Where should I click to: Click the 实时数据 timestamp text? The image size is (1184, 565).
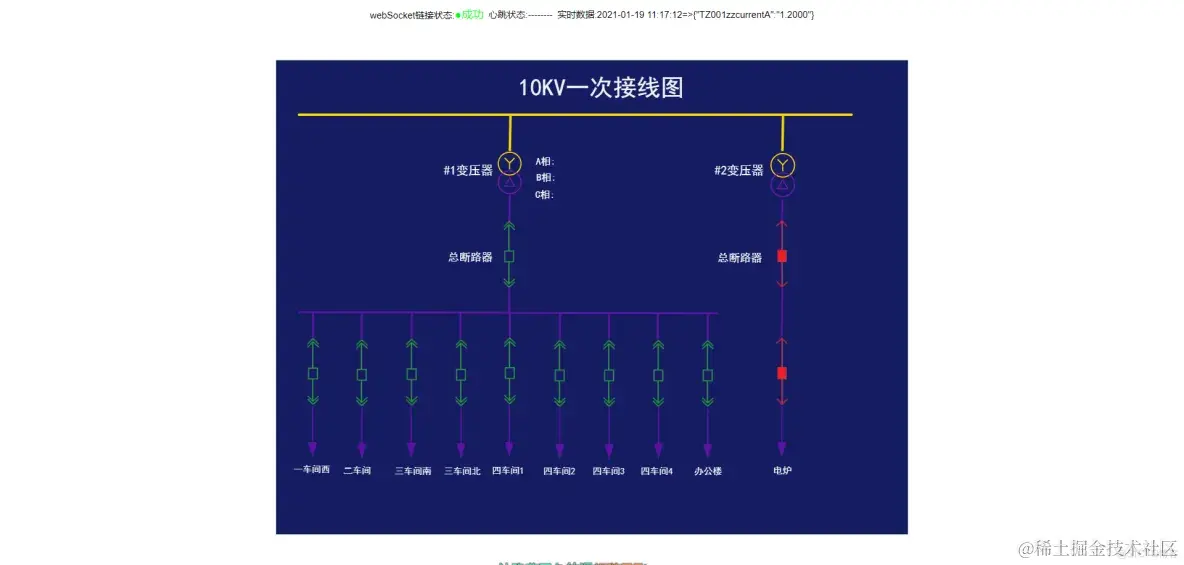(686, 15)
